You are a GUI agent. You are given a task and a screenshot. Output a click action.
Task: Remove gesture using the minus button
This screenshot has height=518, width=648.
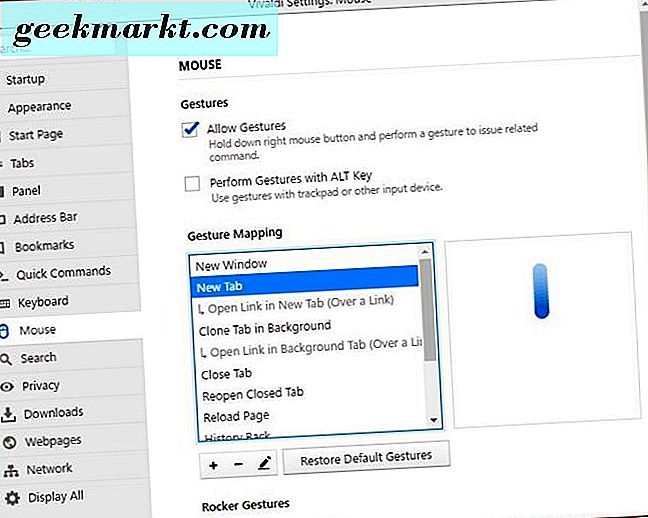[239, 464]
